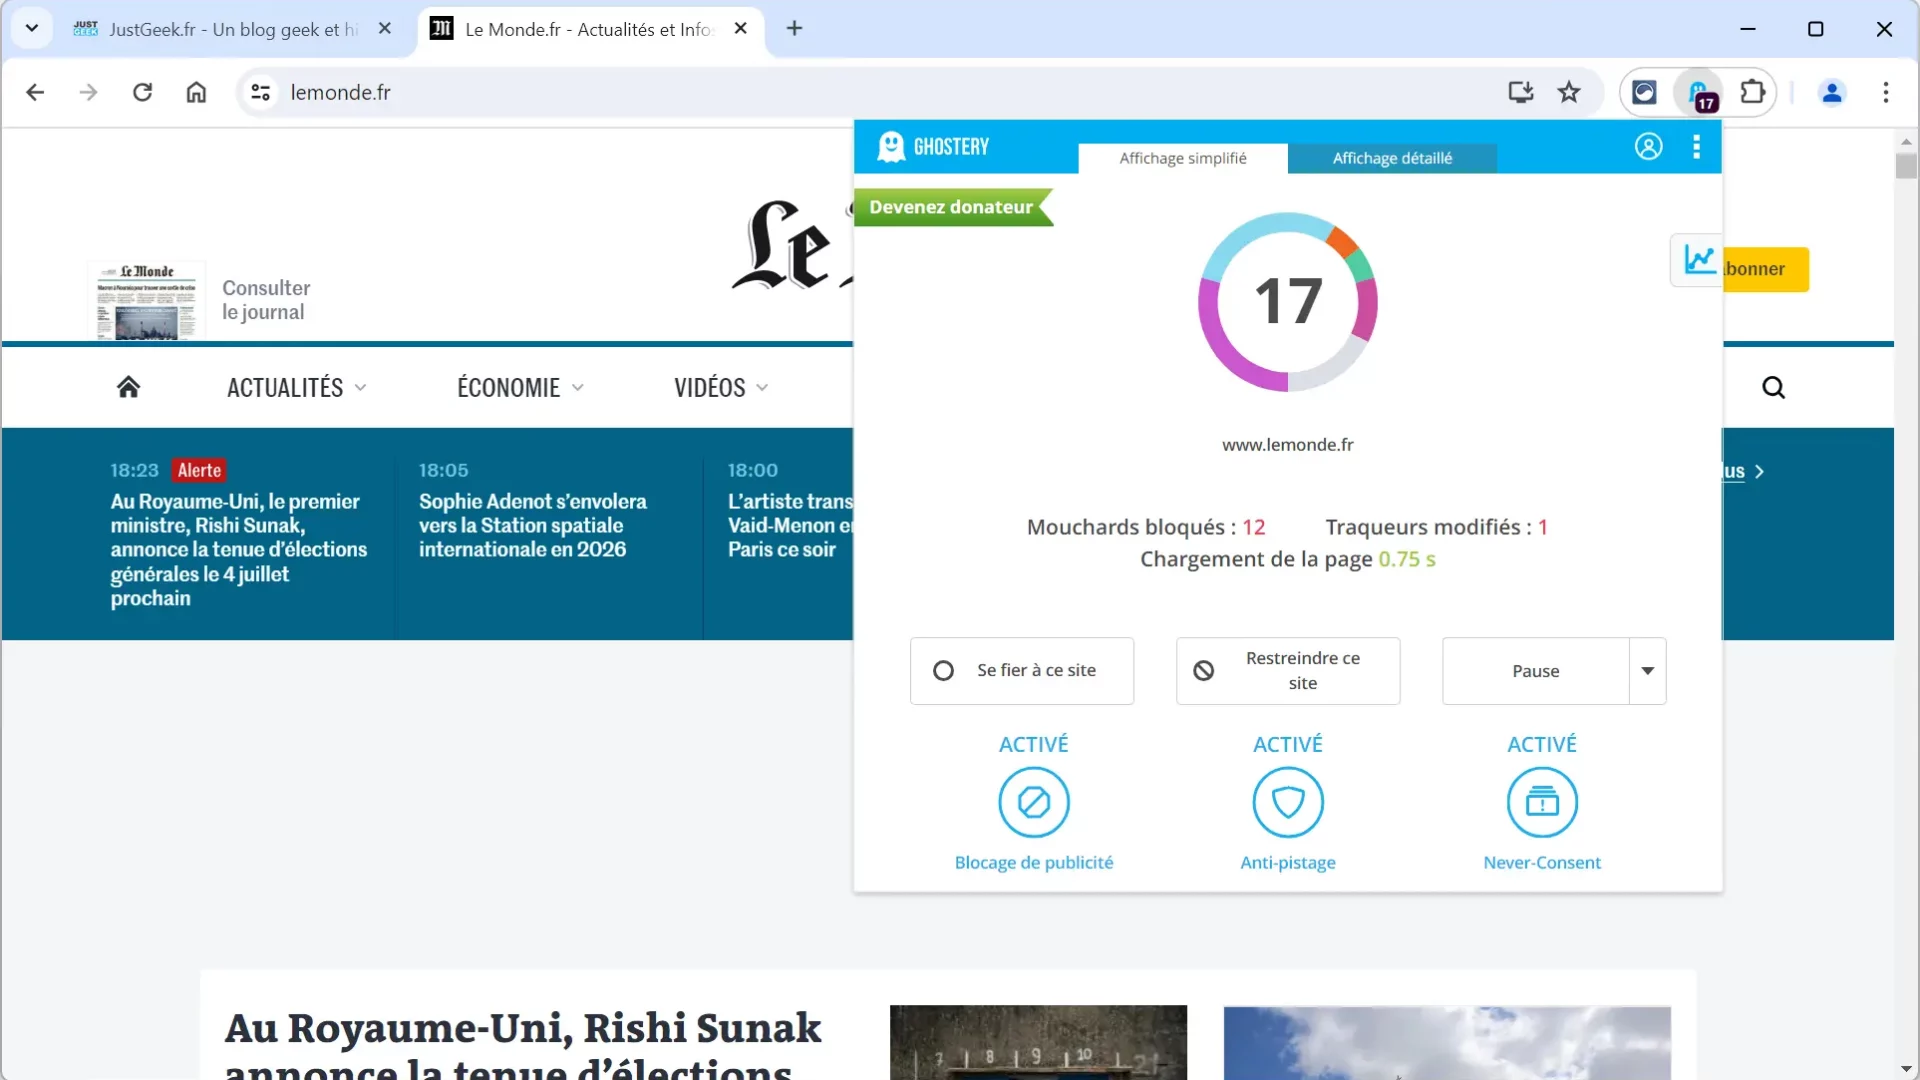The height and width of the screenshot is (1080, 1920).
Task: Click the scrollbar down arrow
Action: point(1906,1069)
